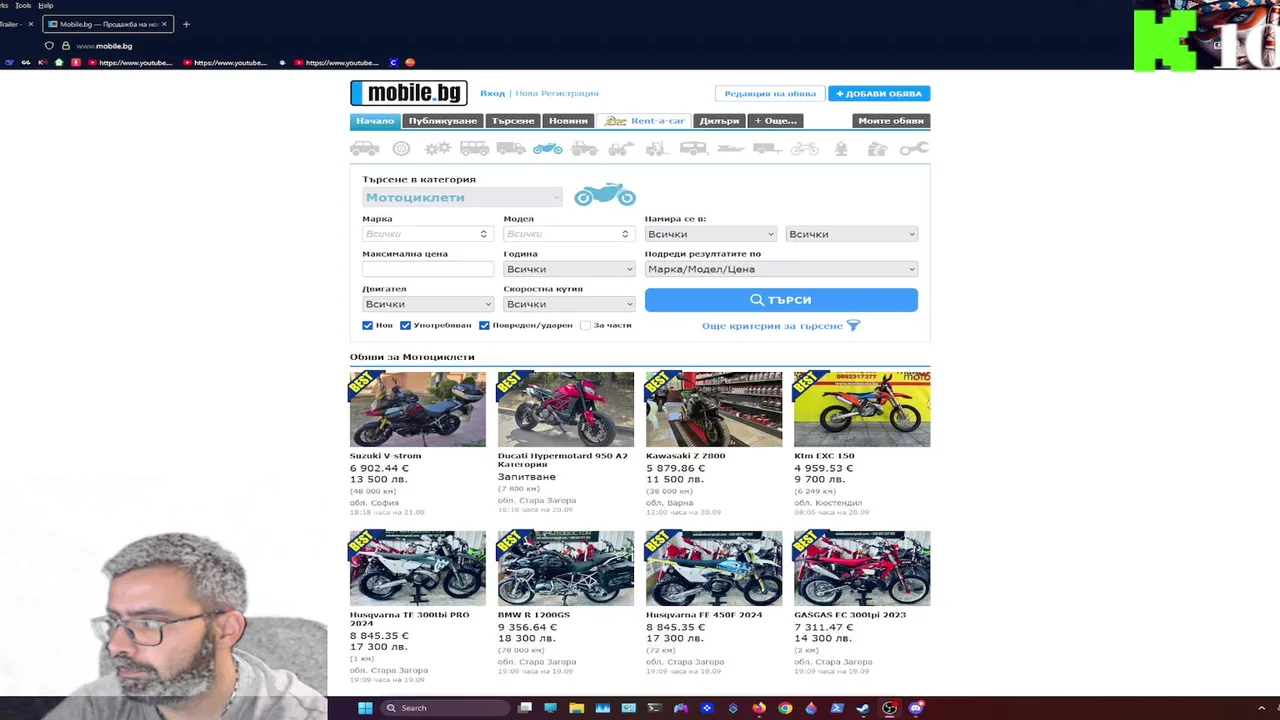The image size is (1280, 720).
Task: Click the Максимална цена input field
Action: (x=427, y=269)
